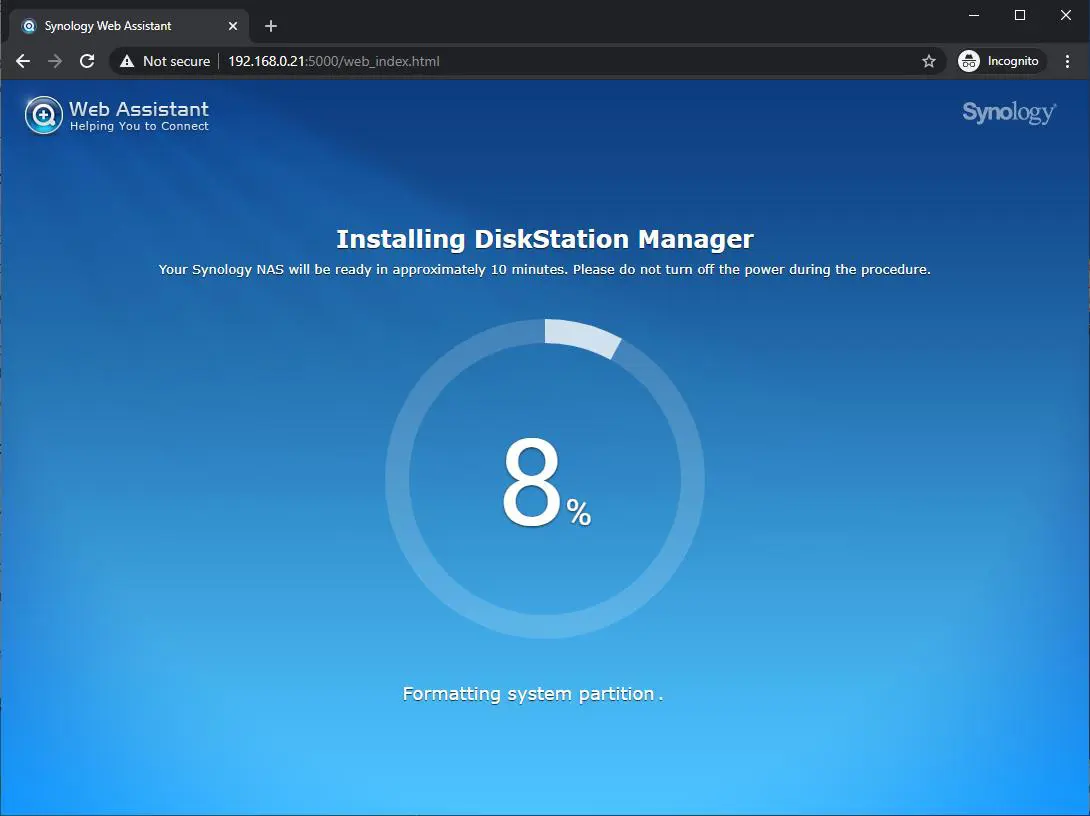The height and width of the screenshot is (816, 1090).
Task: Click the Formatting system partition status text
Action: (x=532, y=694)
